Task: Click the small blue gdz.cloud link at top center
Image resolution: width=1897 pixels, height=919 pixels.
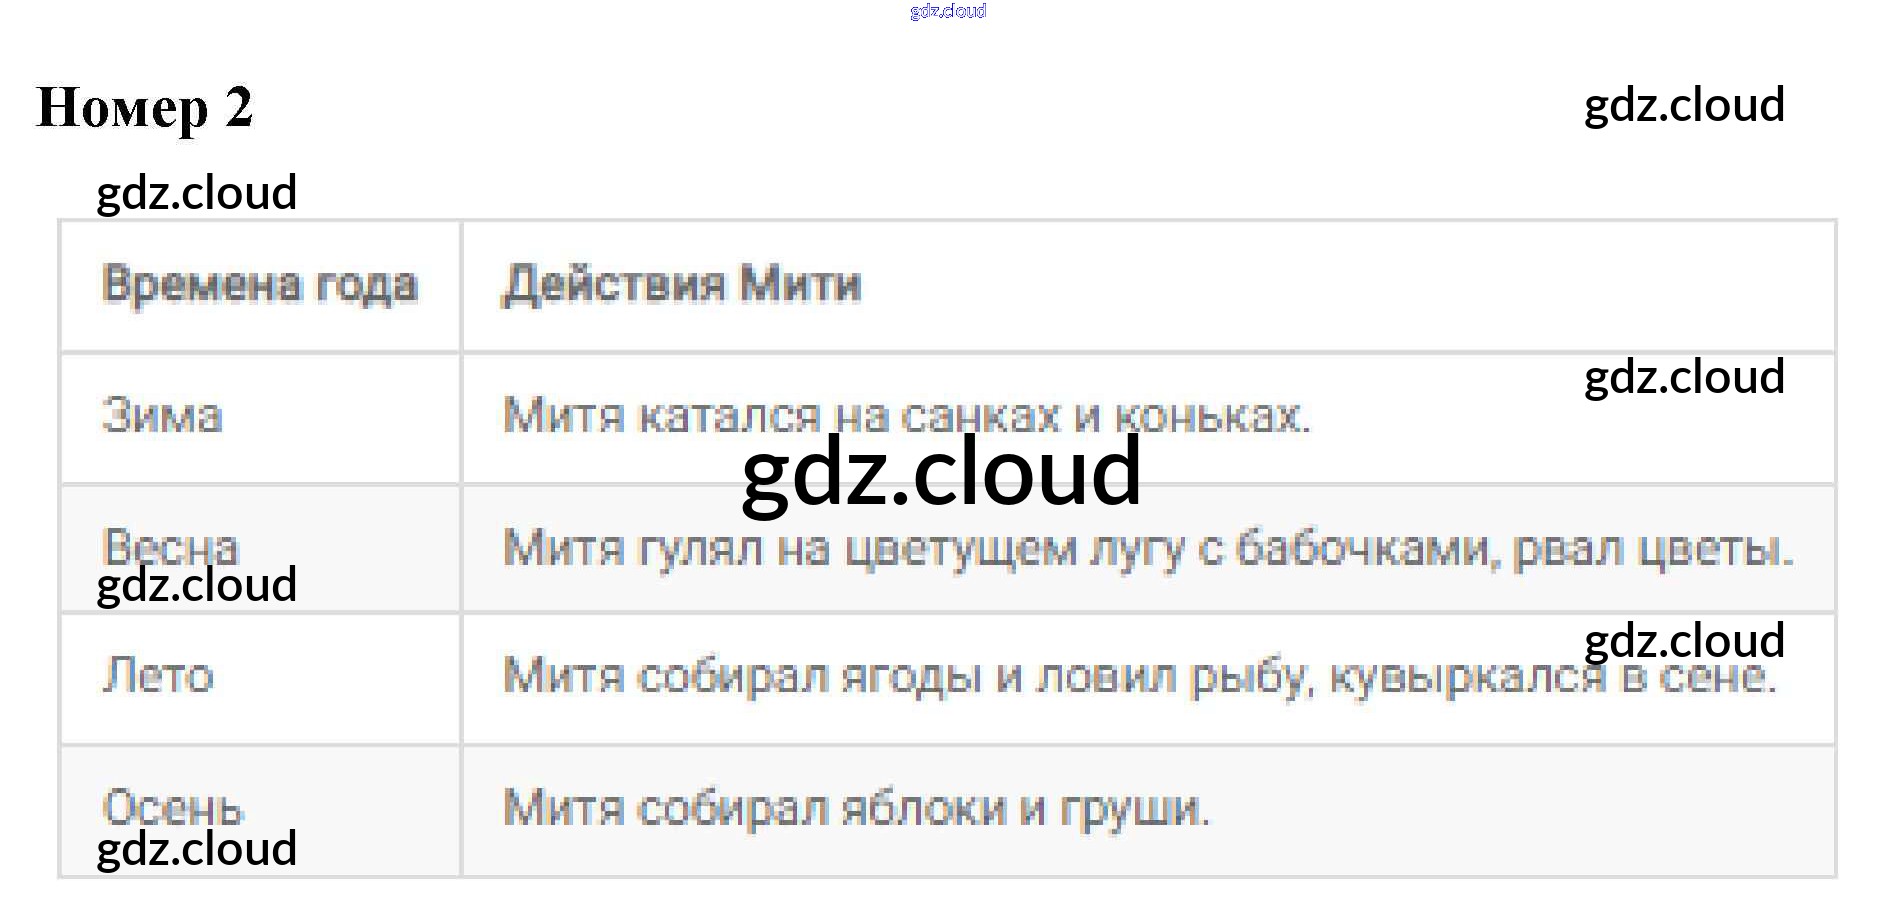Action: point(947,11)
